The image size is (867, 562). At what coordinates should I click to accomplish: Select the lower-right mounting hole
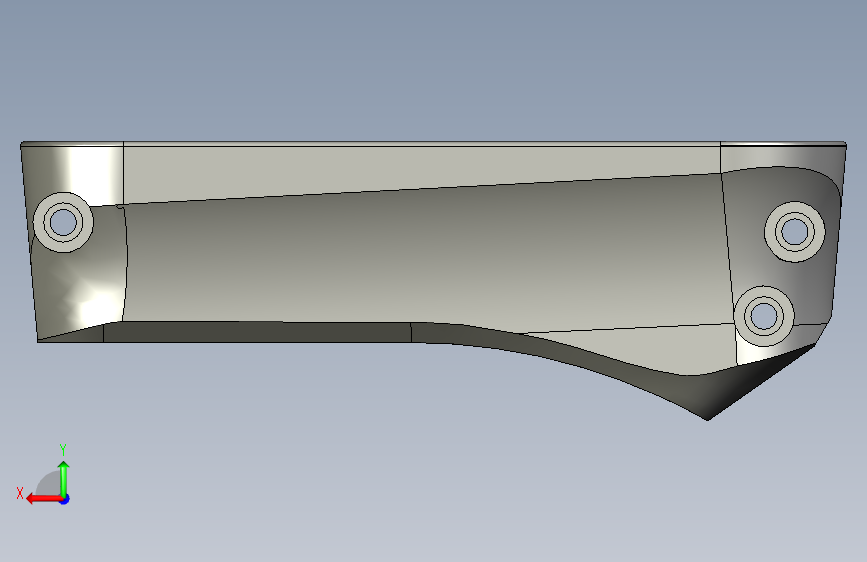(764, 316)
